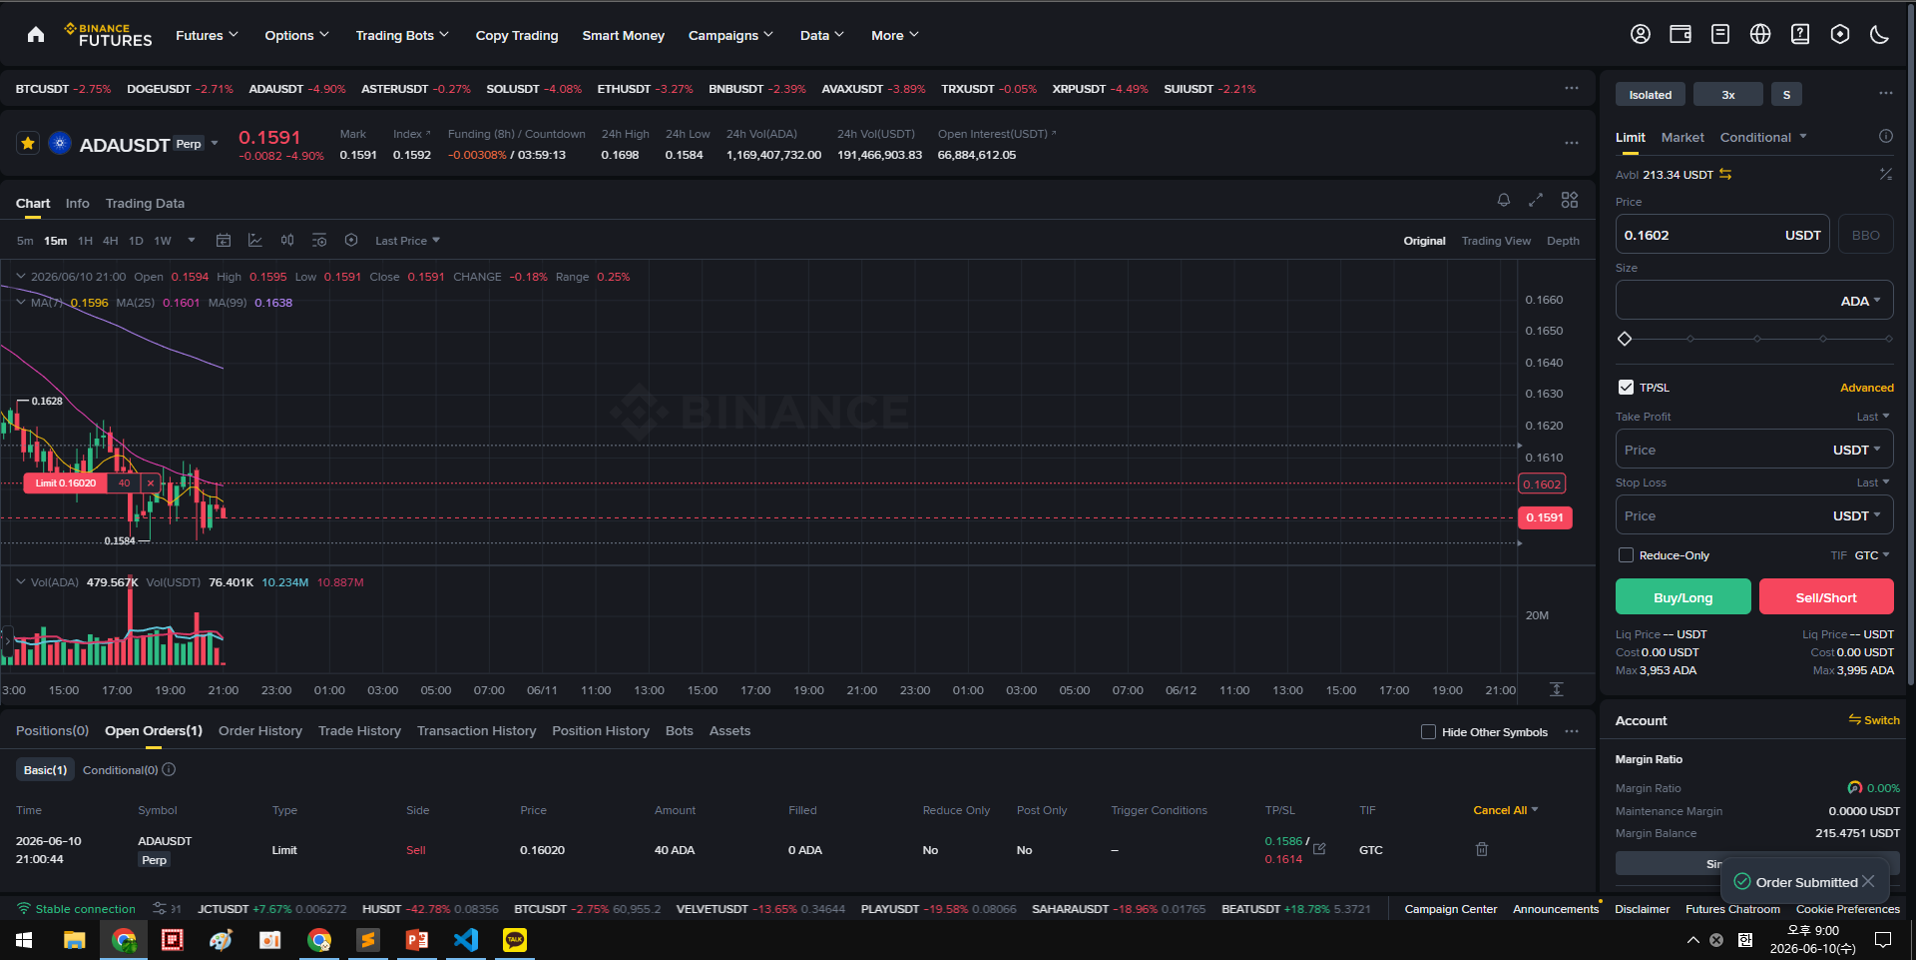This screenshot has width=1916, height=960.
Task: Switch theme with the moon icon
Action: coord(1879,34)
